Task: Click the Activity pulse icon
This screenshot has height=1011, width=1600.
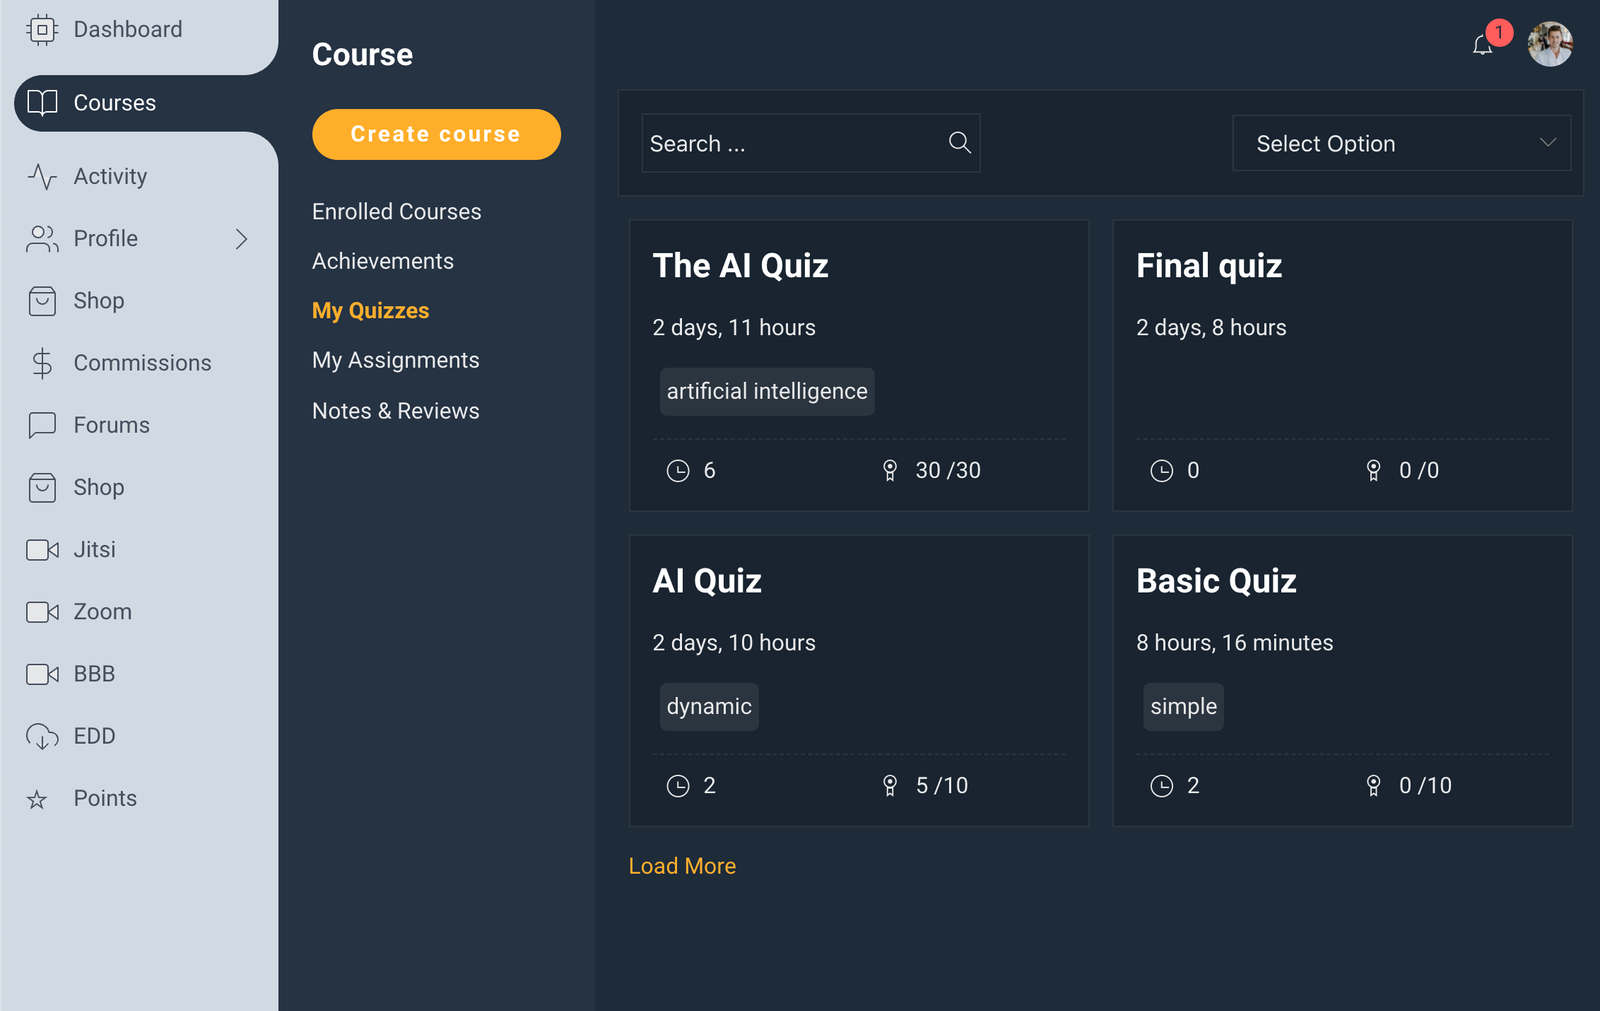Action: tap(42, 177)
